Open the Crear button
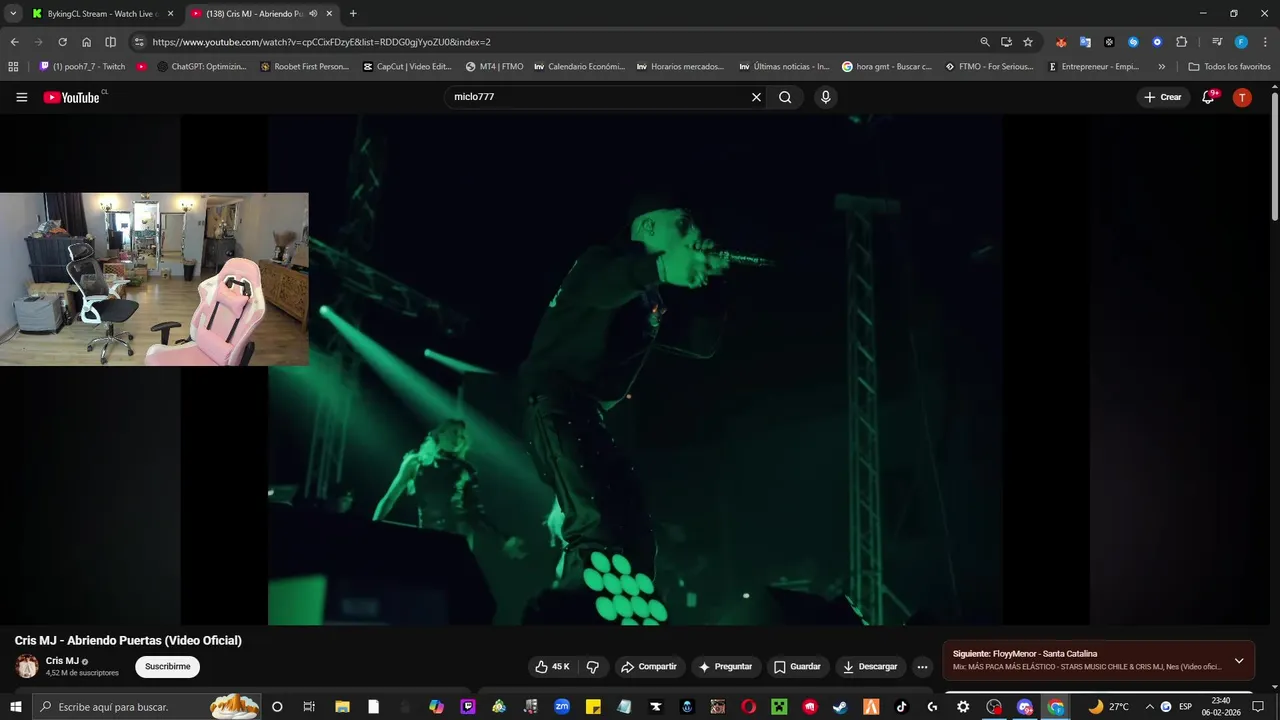The height and width of the screenshot is (720, 1280). [x=1163, y=97]
